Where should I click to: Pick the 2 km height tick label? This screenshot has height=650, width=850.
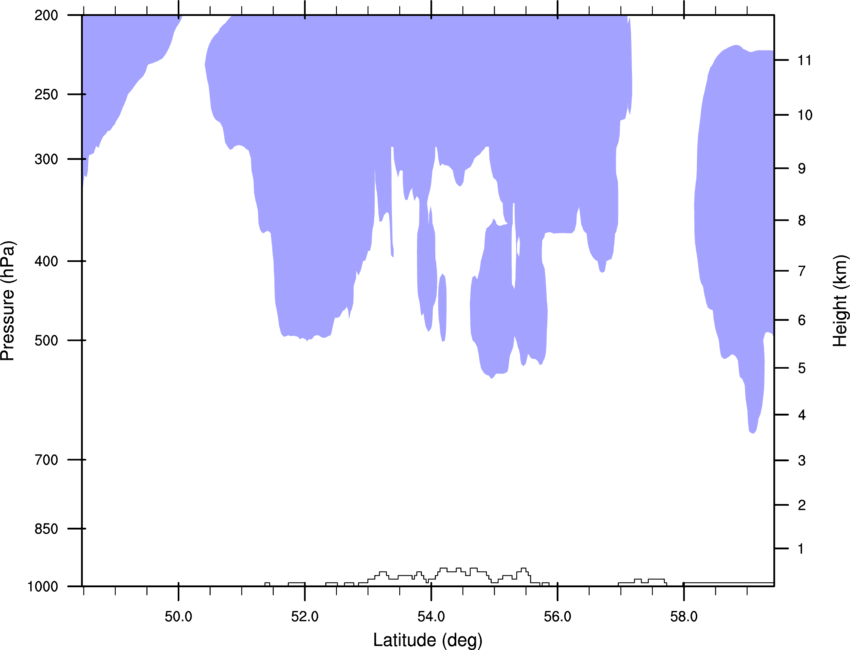tap(801, 505)
